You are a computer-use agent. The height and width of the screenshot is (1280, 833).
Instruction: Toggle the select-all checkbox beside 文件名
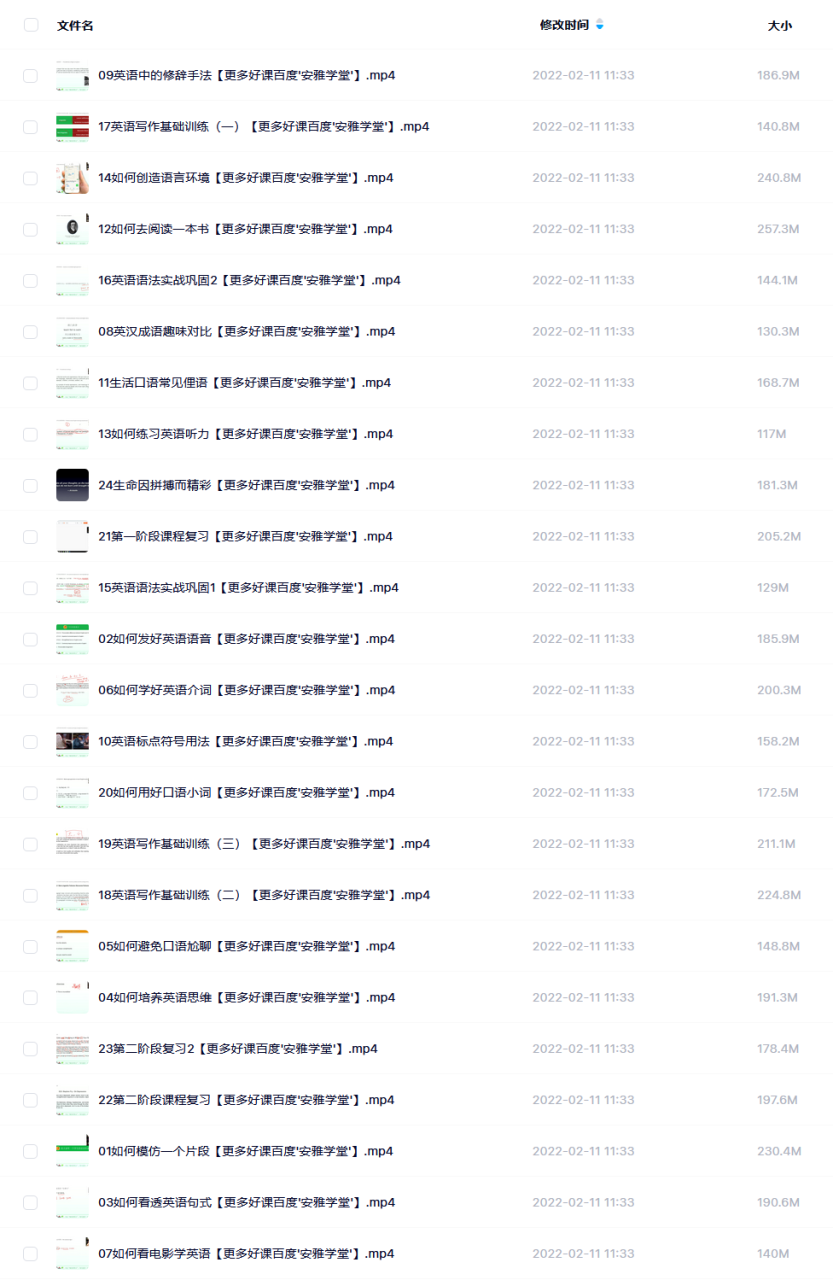(31, 25)
